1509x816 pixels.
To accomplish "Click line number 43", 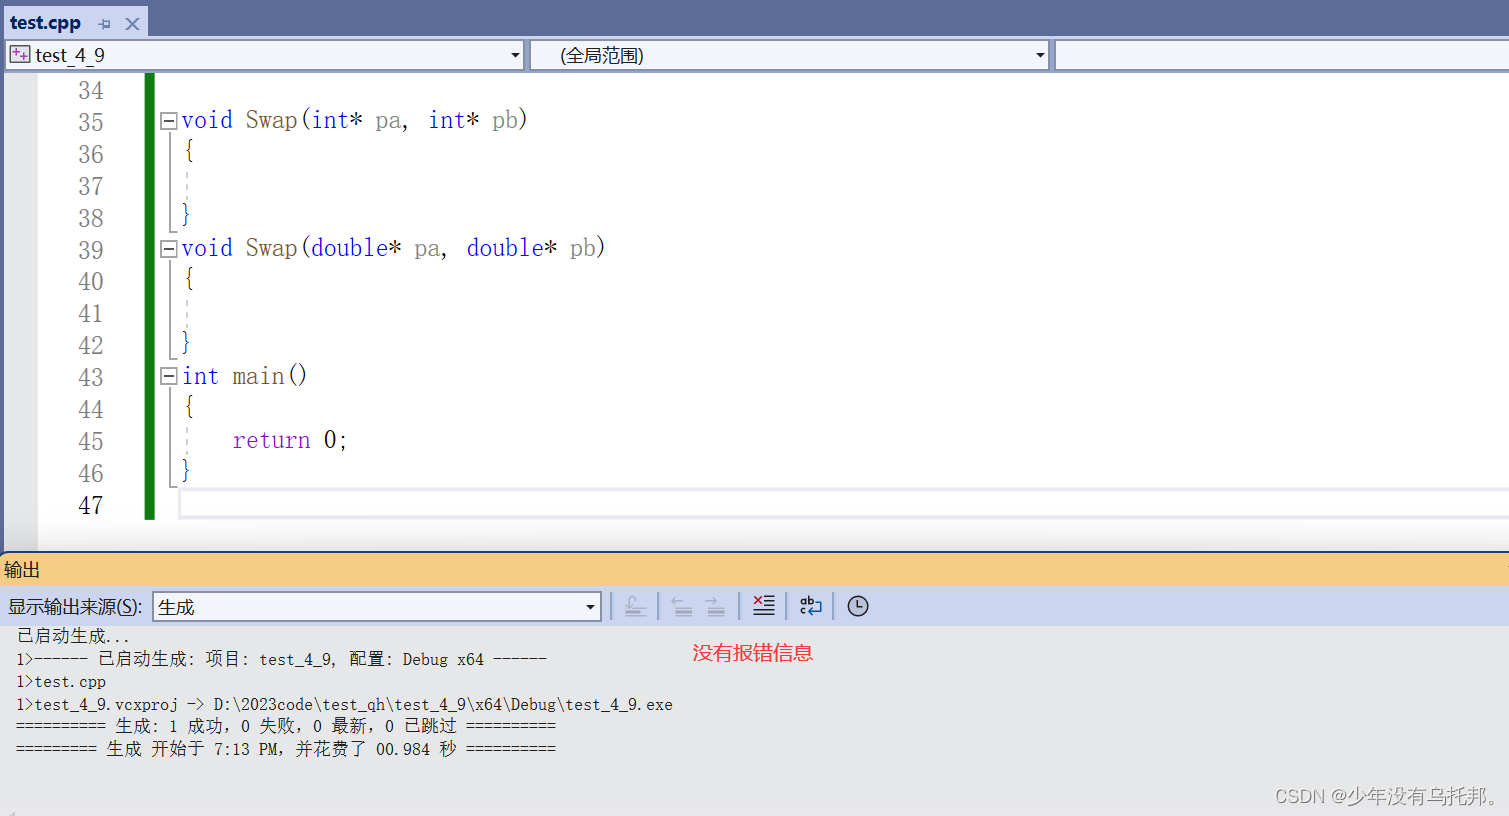I will click(91, 377).
